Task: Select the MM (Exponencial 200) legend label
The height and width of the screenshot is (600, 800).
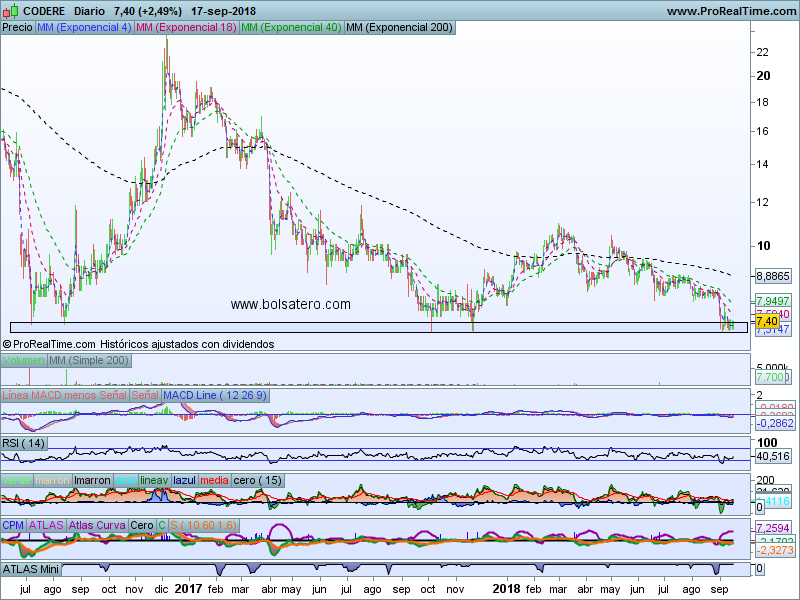Action: (x=398, y=28)
